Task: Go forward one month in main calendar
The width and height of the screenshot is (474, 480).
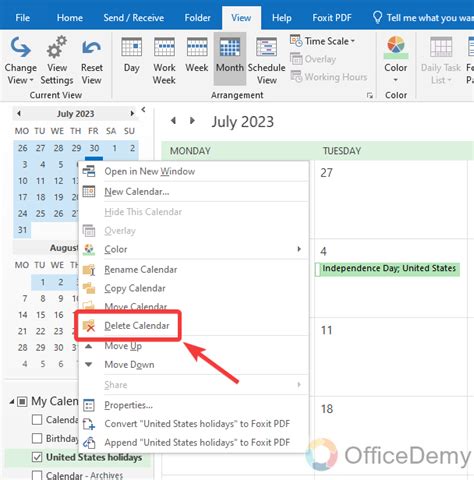Action: [x=192, y=121]
